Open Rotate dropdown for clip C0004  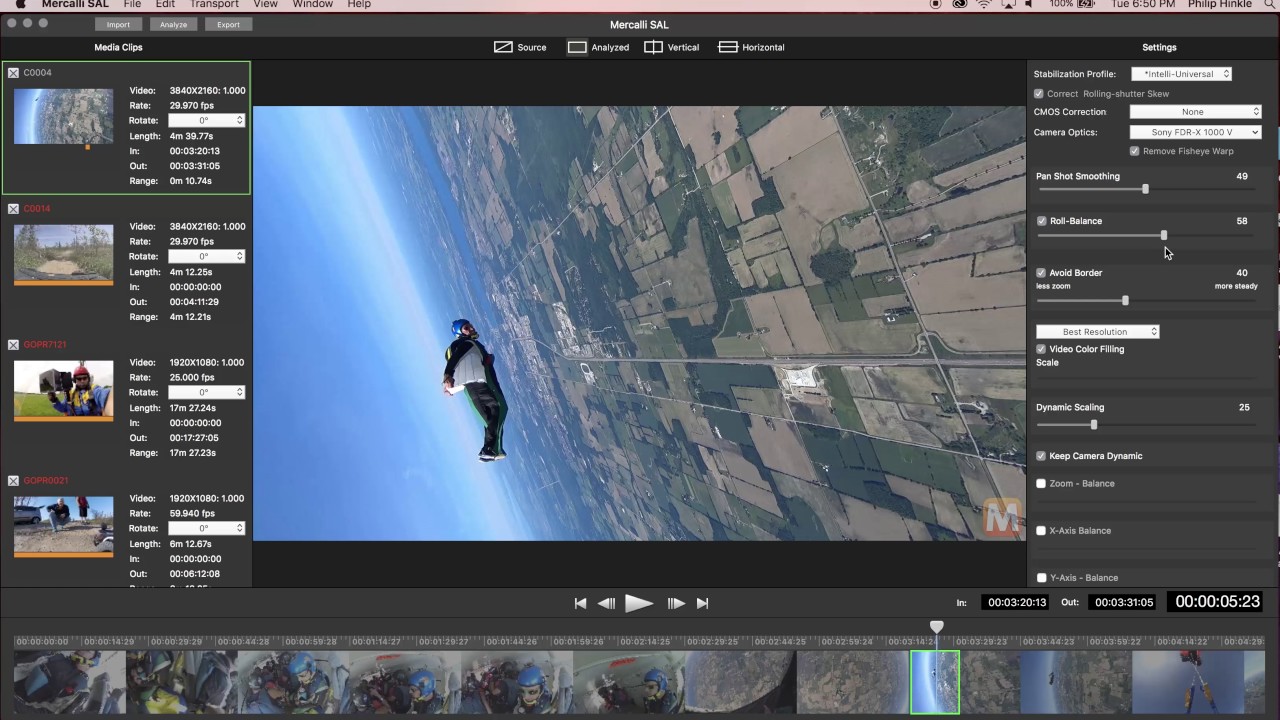pos(206,120)
